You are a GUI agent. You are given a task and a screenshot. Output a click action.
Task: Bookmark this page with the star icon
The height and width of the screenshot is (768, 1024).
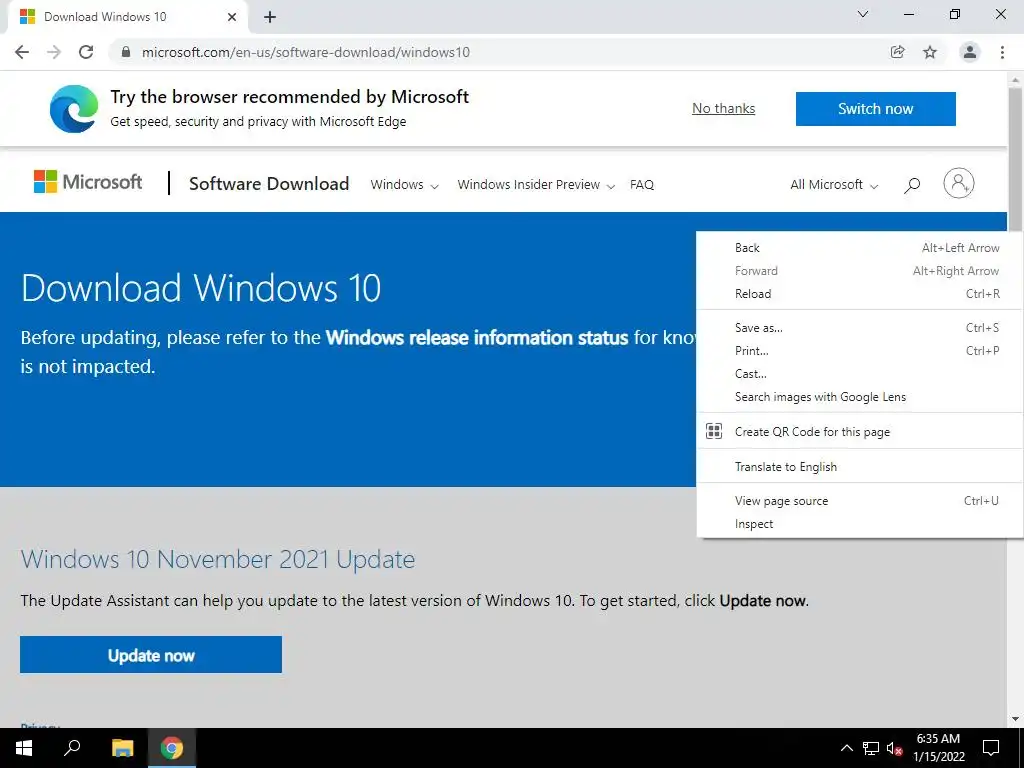pos(930,52)
